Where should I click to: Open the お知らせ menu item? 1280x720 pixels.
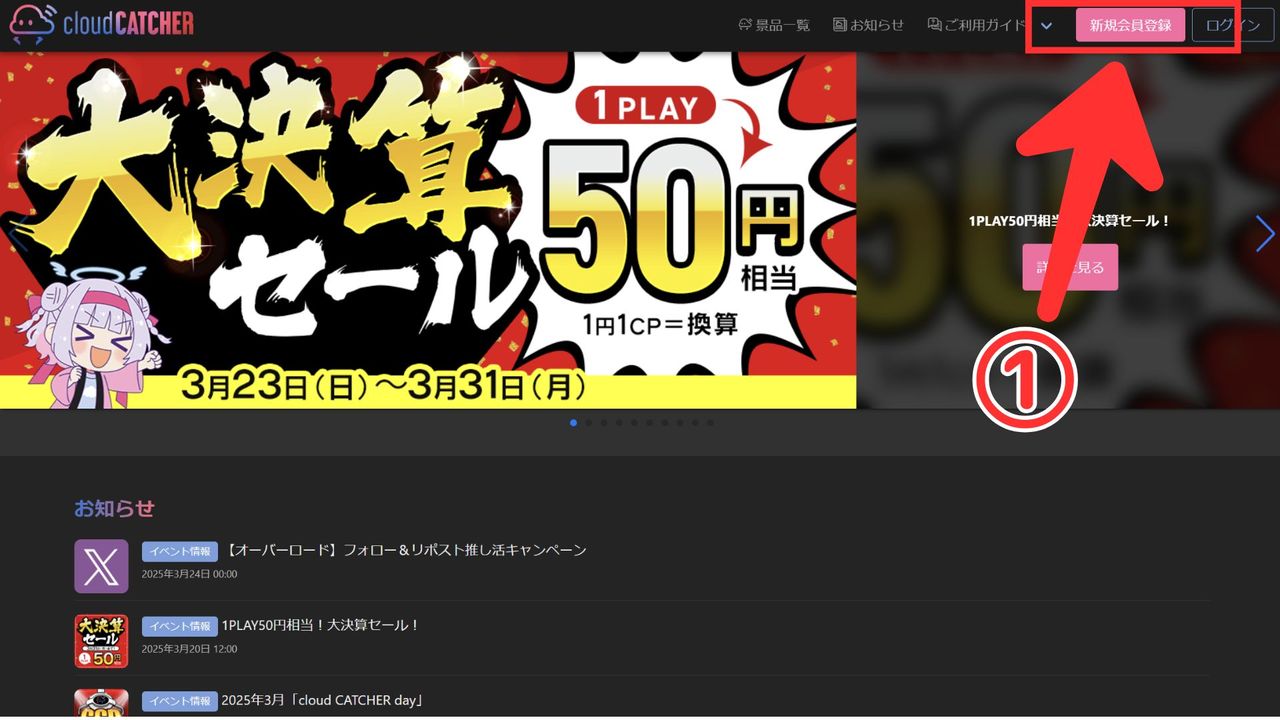point(868,25)
